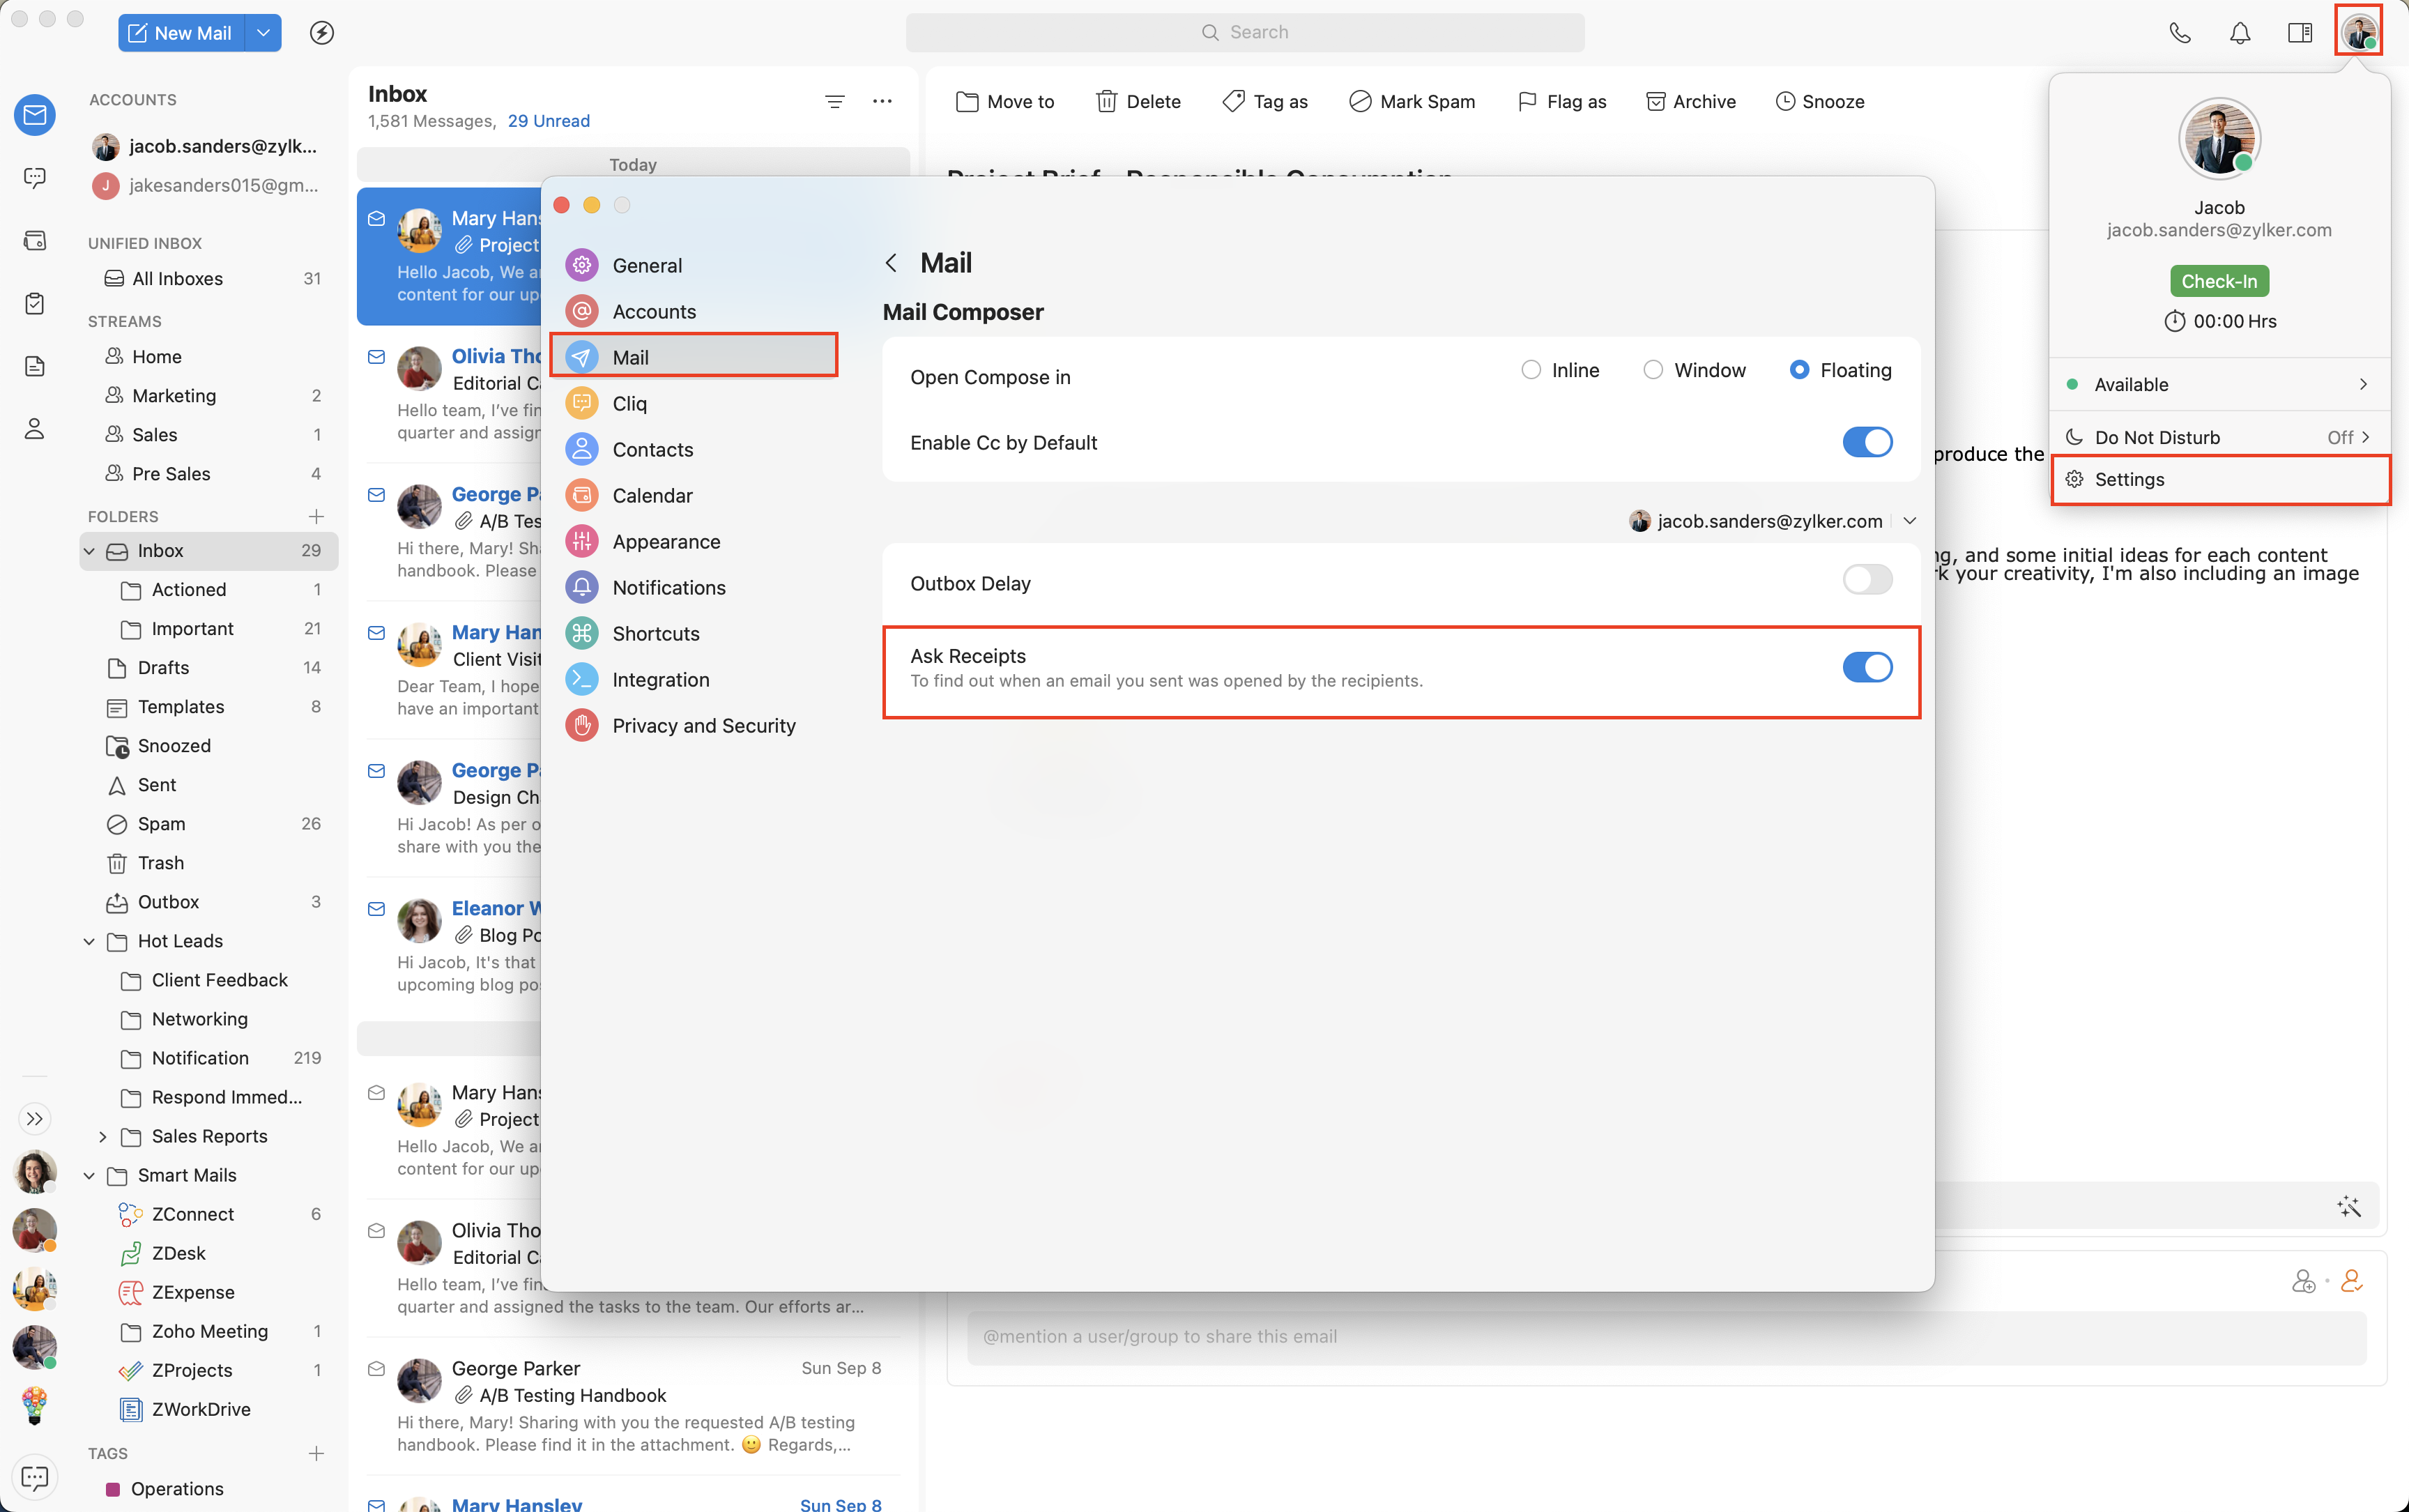Viewport: 2409px width, 1512px height.
Task: Click the Snooze toolbar icon
Action: (1786, 101)
